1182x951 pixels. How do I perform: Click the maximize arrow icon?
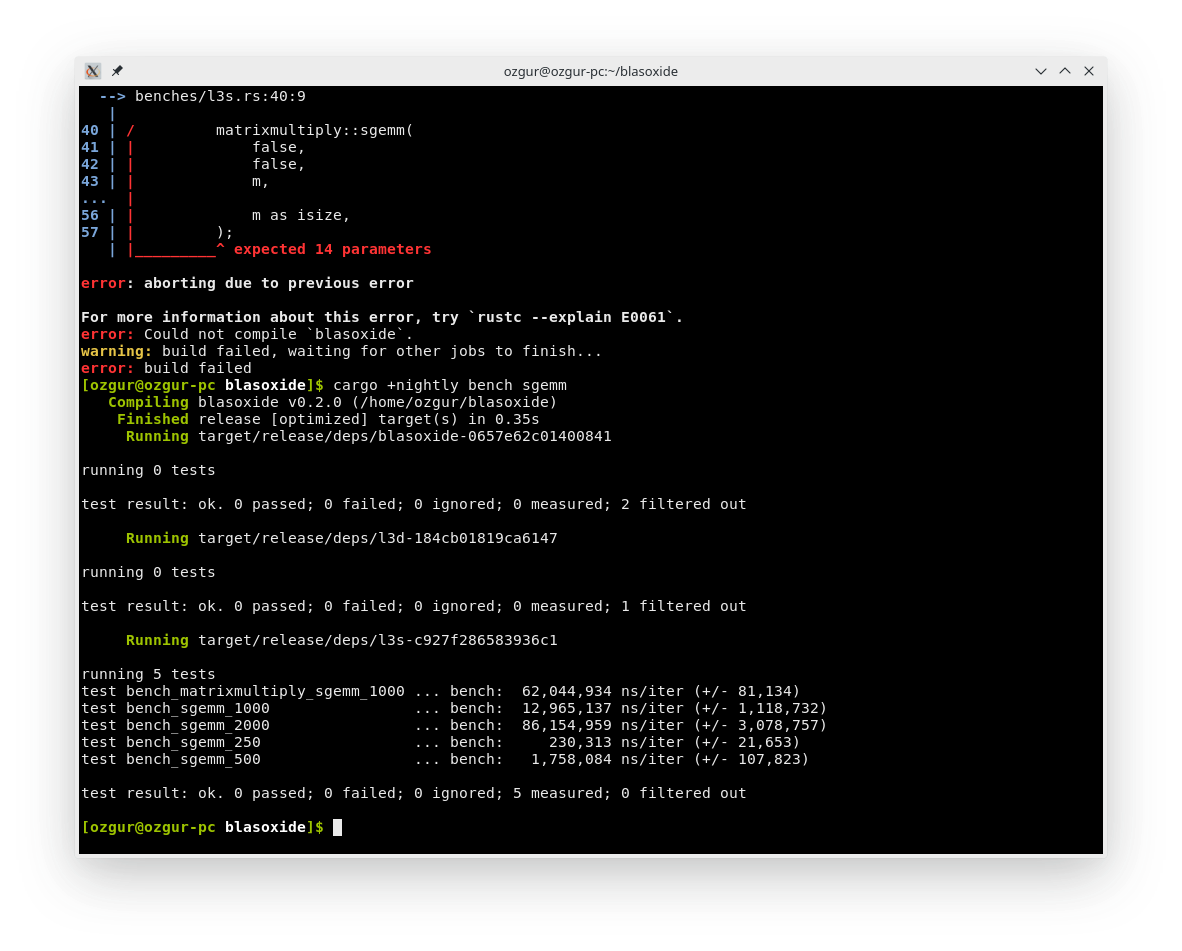pyautogui.click(x=1064, y=71)
